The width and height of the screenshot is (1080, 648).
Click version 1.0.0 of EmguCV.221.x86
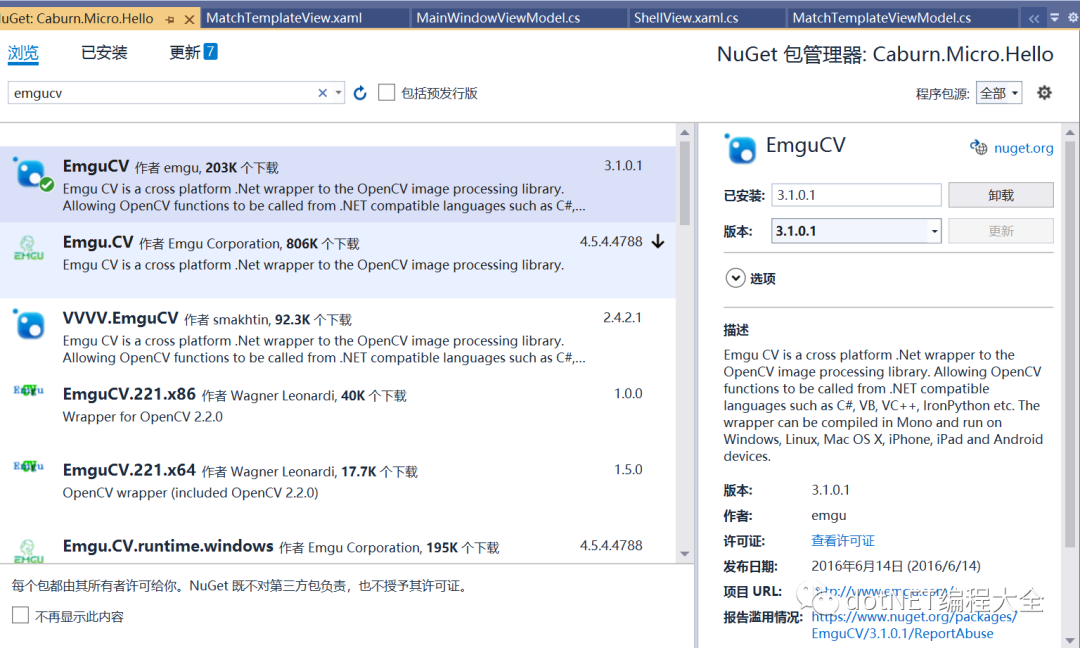628,393
